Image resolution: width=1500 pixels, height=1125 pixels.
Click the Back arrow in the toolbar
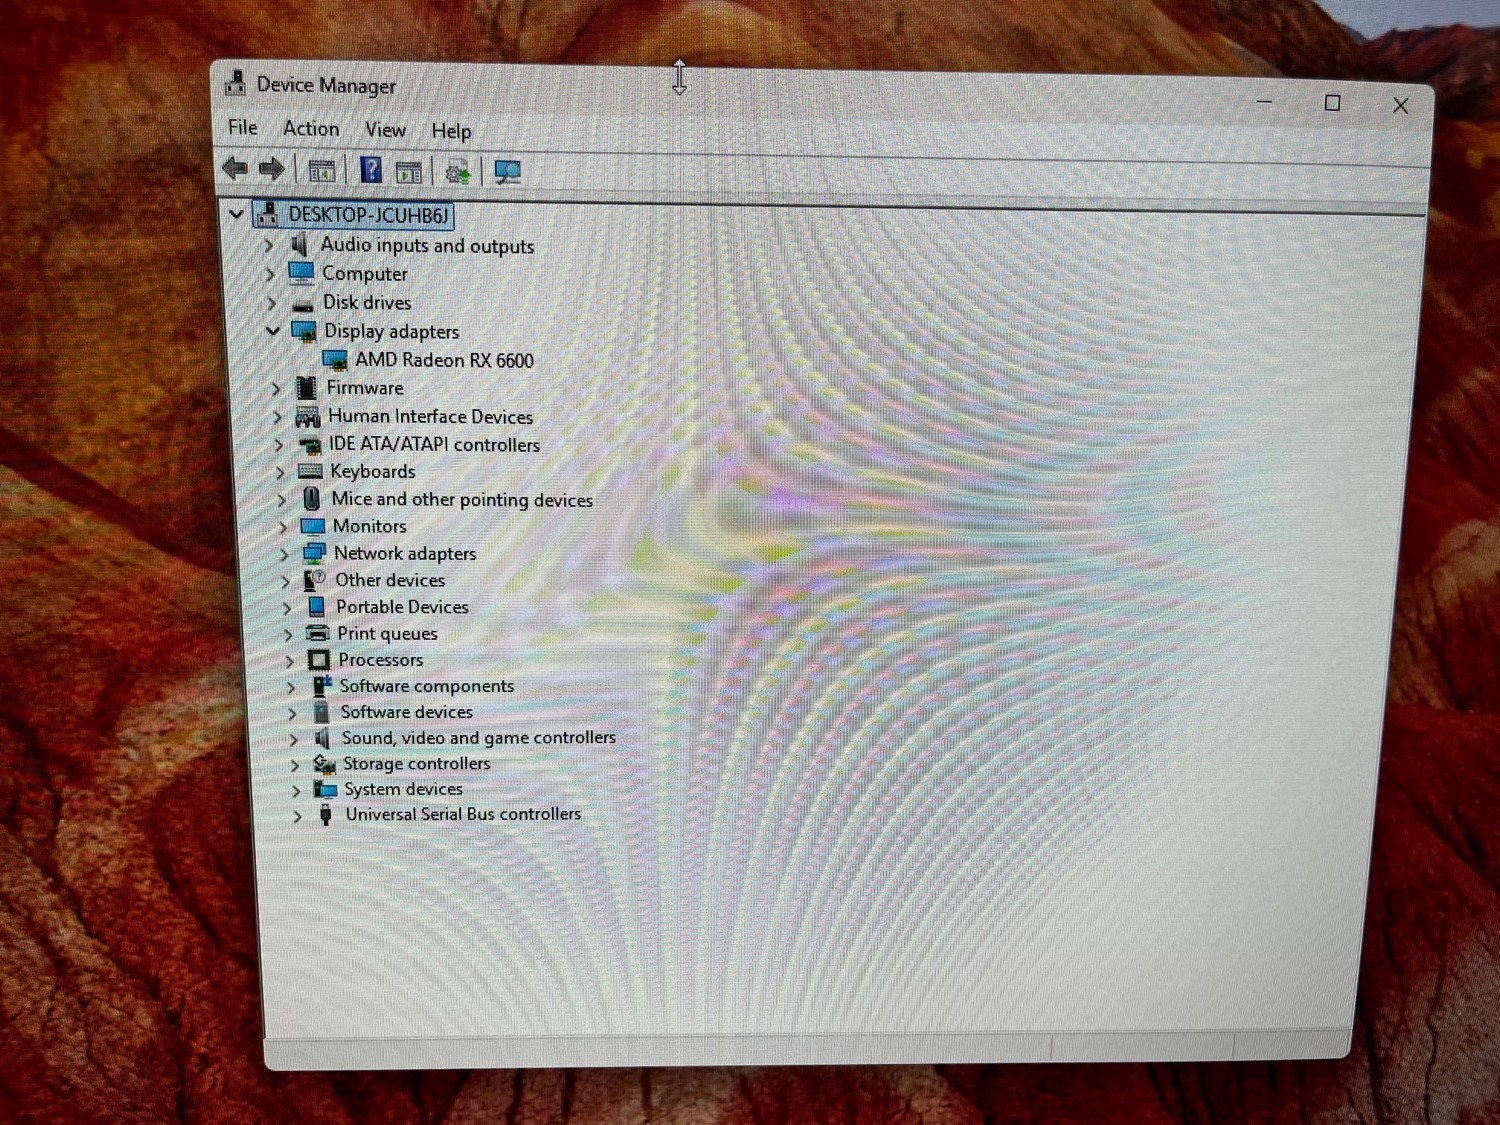(235, 168)
